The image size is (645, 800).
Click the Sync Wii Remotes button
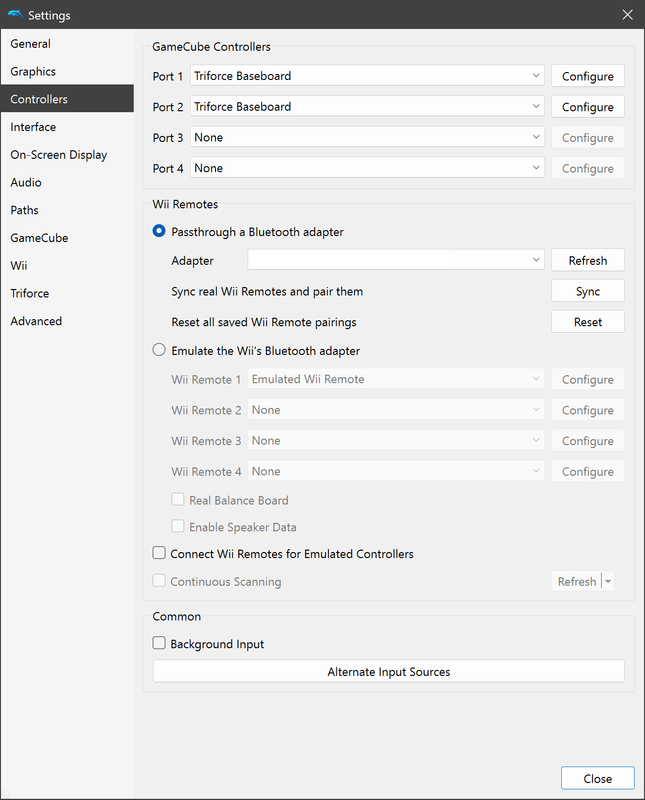tap(587, 291)
